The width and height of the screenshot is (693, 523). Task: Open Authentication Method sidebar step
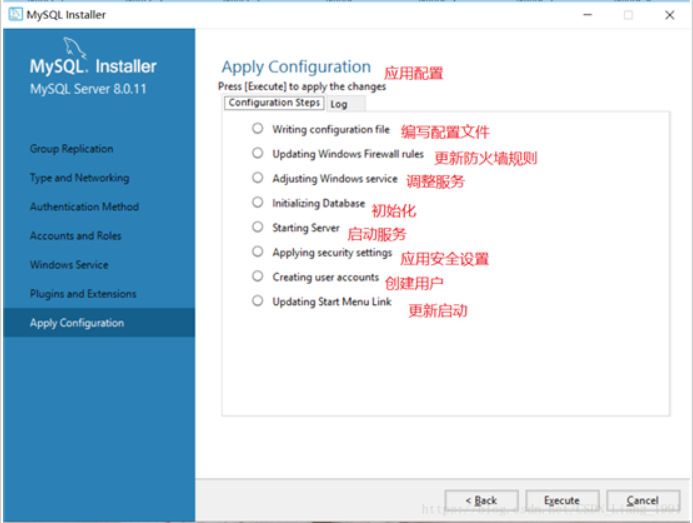84,206
